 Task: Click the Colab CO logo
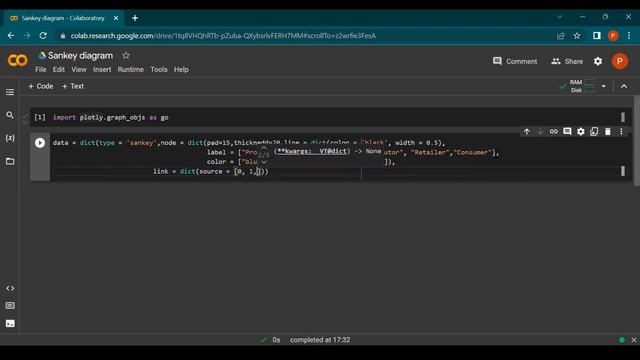18,60
